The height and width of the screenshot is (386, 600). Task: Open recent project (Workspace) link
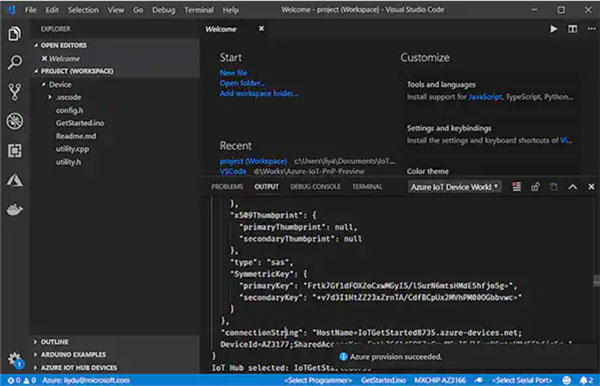(x=253, y=161)
